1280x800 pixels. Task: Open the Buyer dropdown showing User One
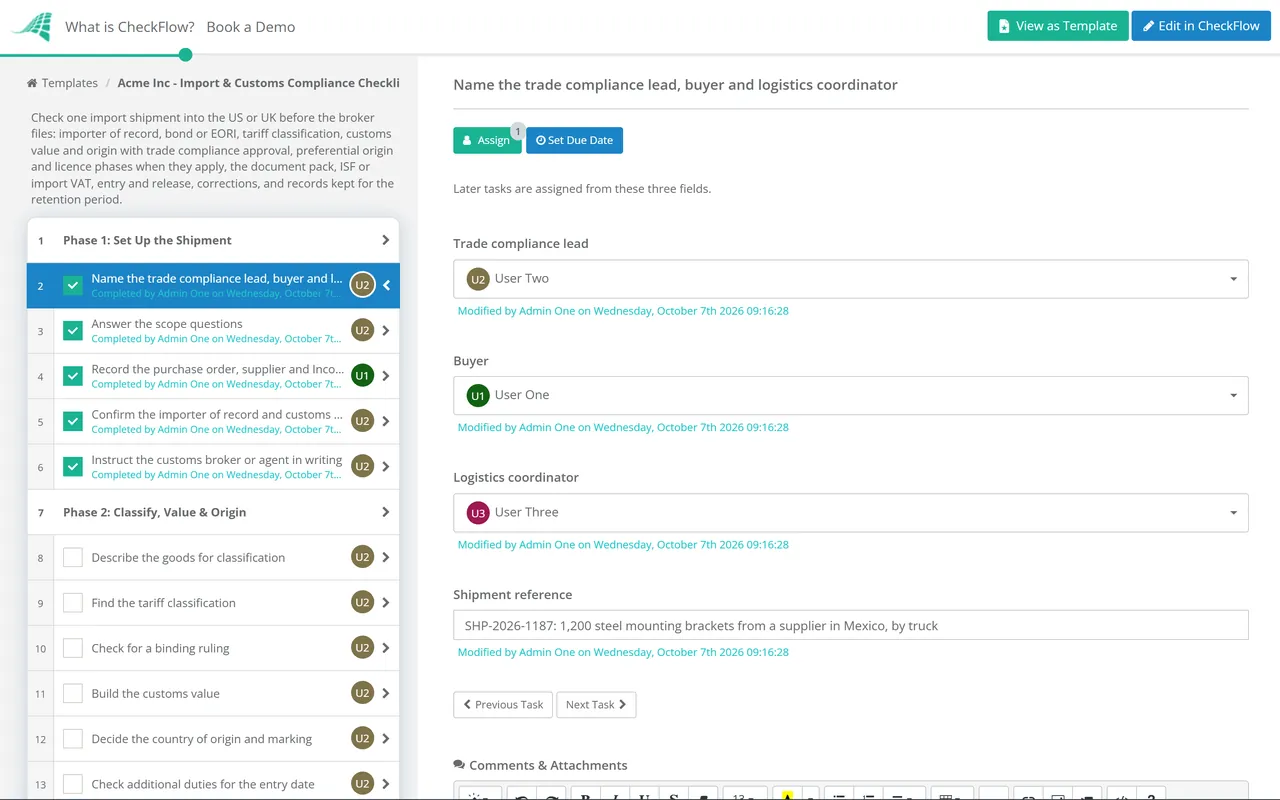click(851, 395)
